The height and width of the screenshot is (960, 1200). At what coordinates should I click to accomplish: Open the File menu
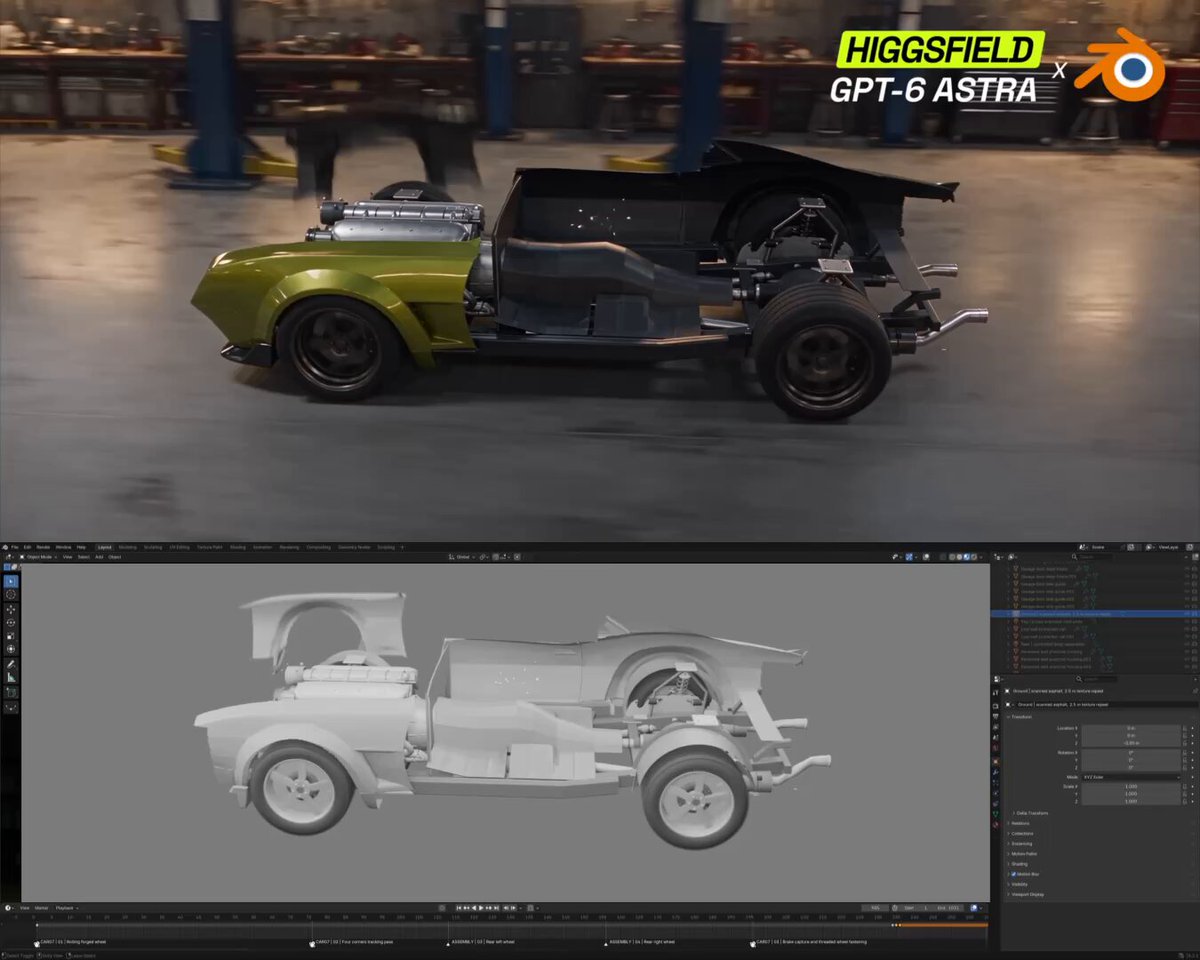pos(15,547)
